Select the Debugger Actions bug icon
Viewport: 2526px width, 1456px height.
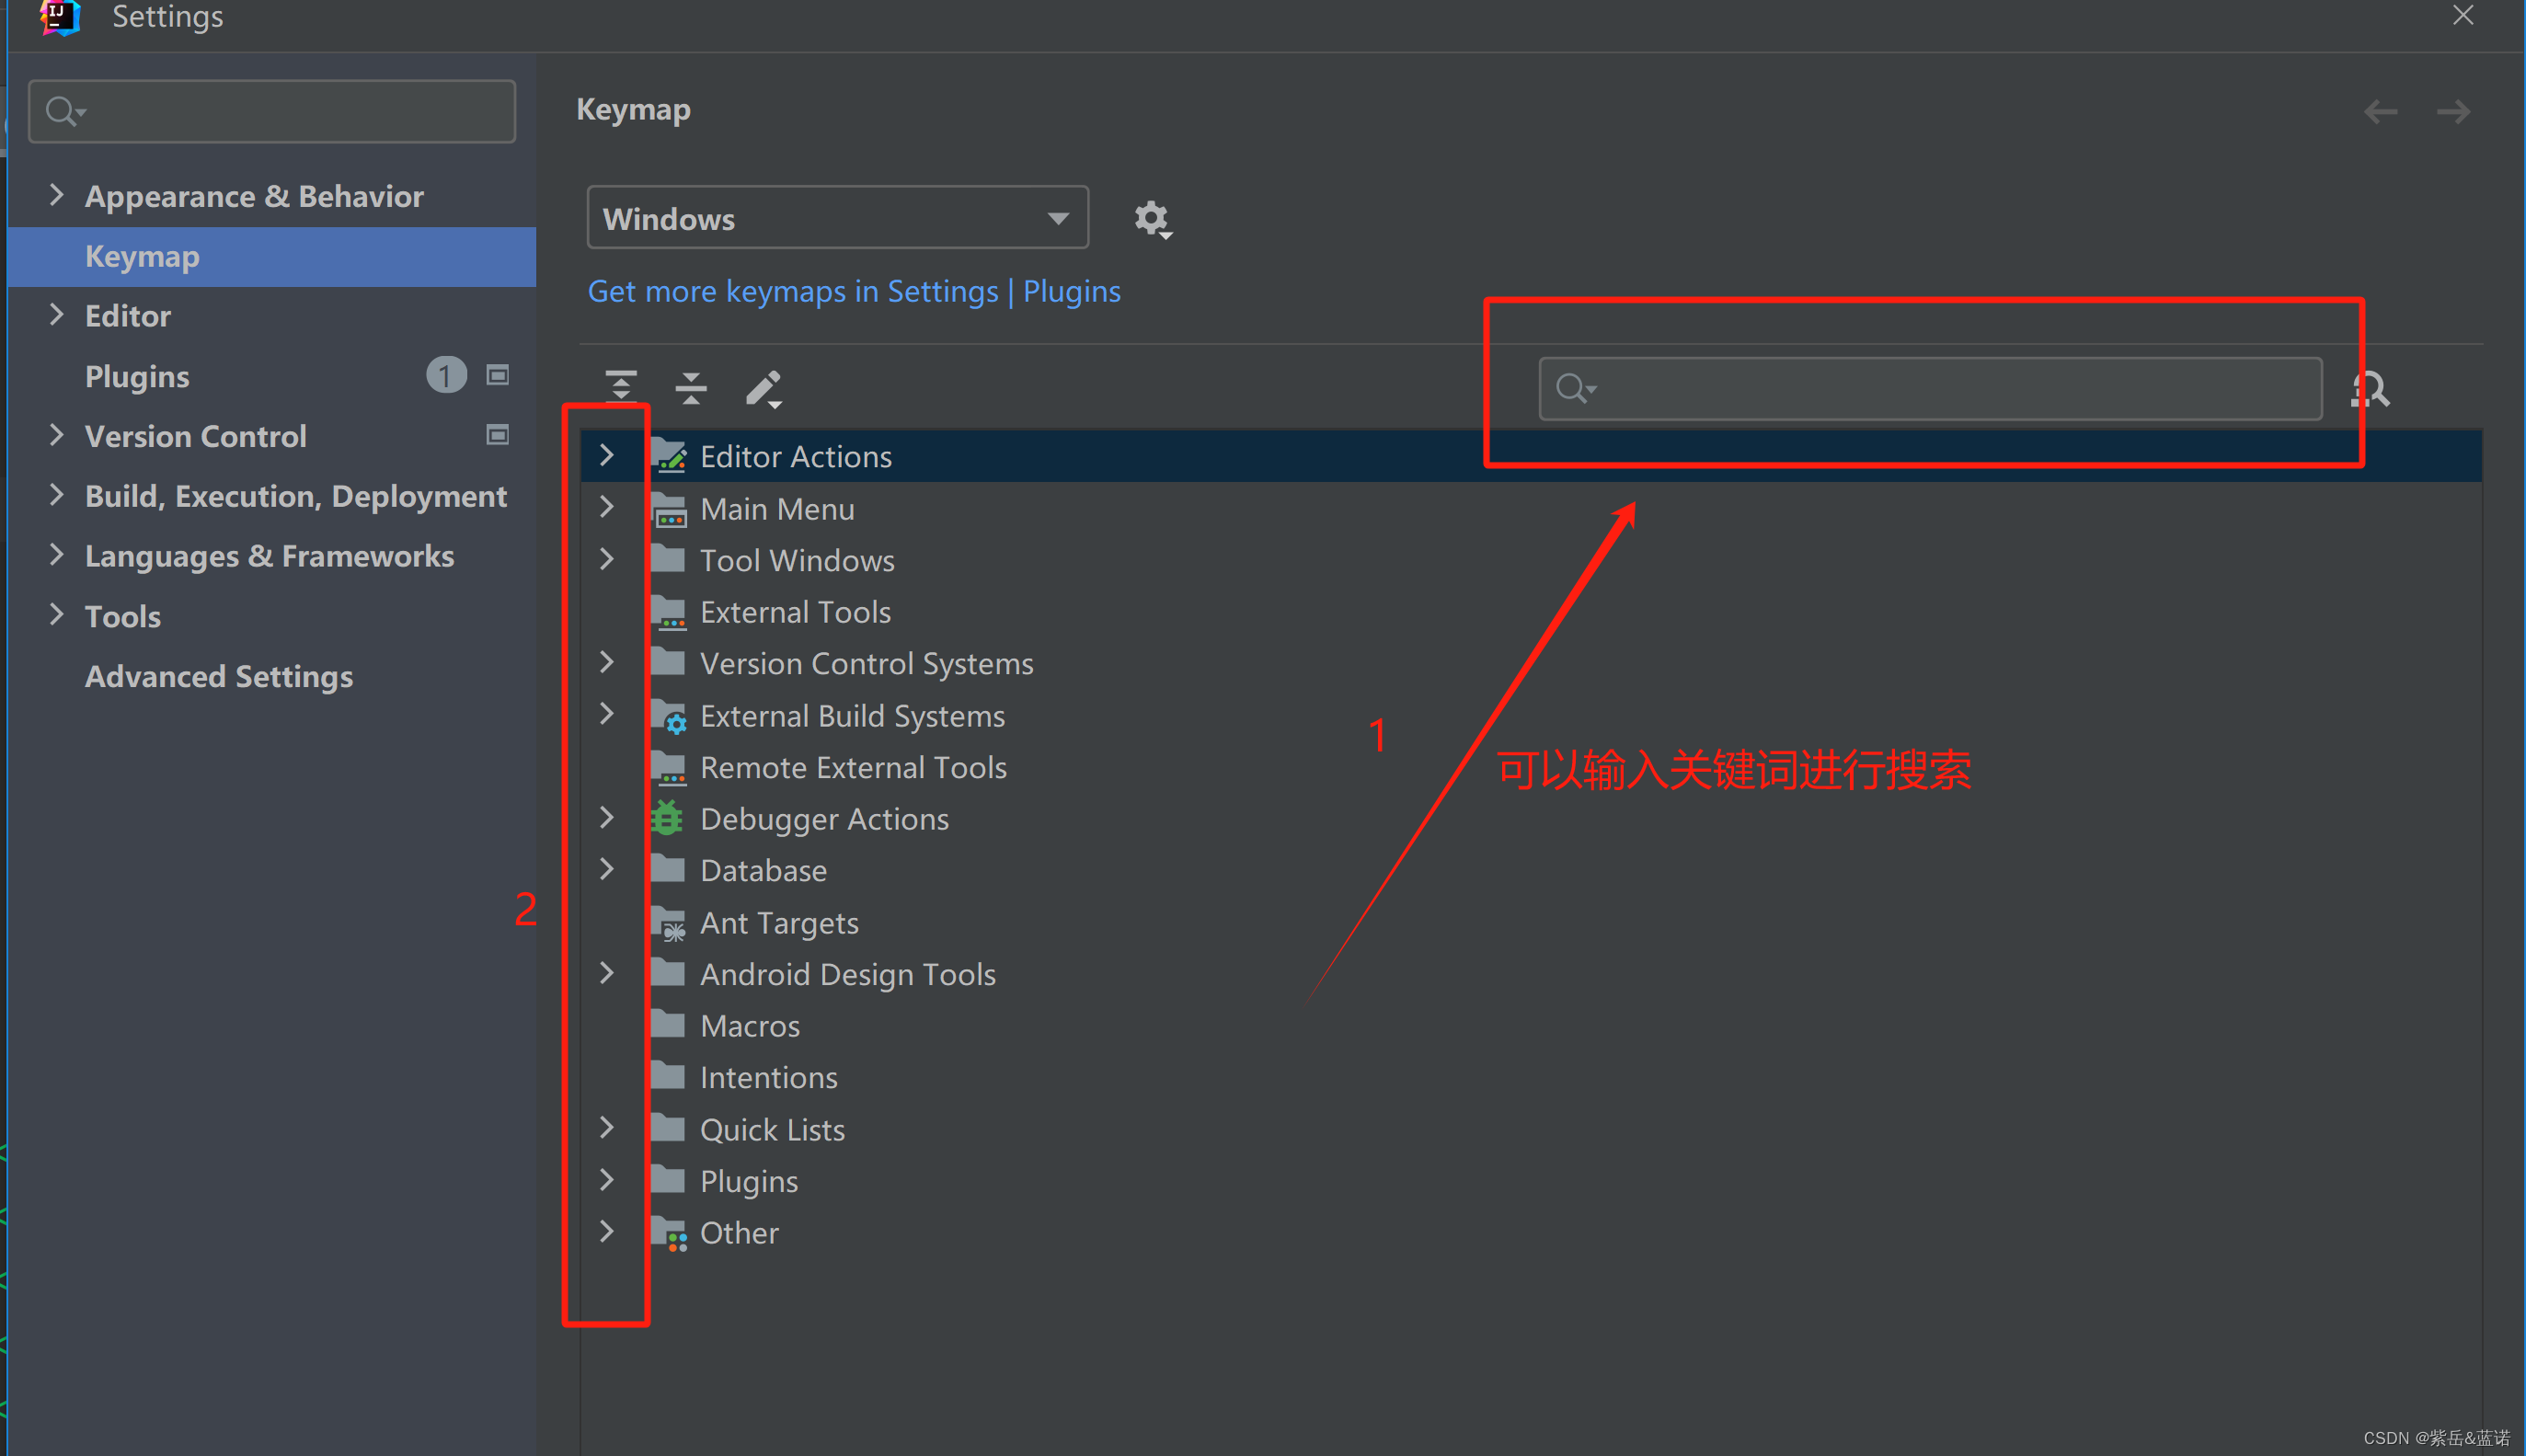(x=667, y=818)
